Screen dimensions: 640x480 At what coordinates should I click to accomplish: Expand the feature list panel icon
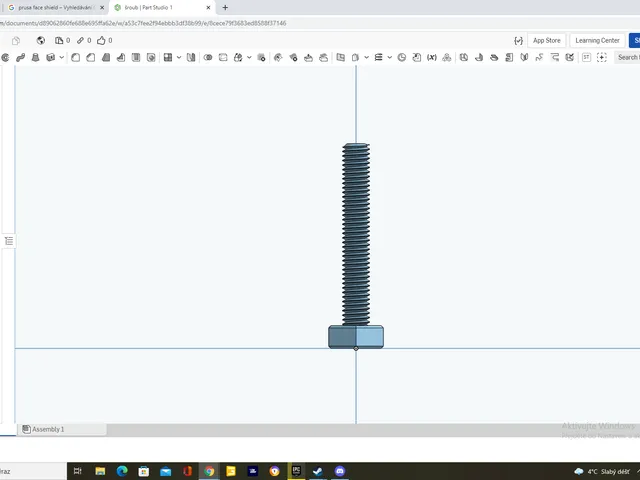pos(9,241)
